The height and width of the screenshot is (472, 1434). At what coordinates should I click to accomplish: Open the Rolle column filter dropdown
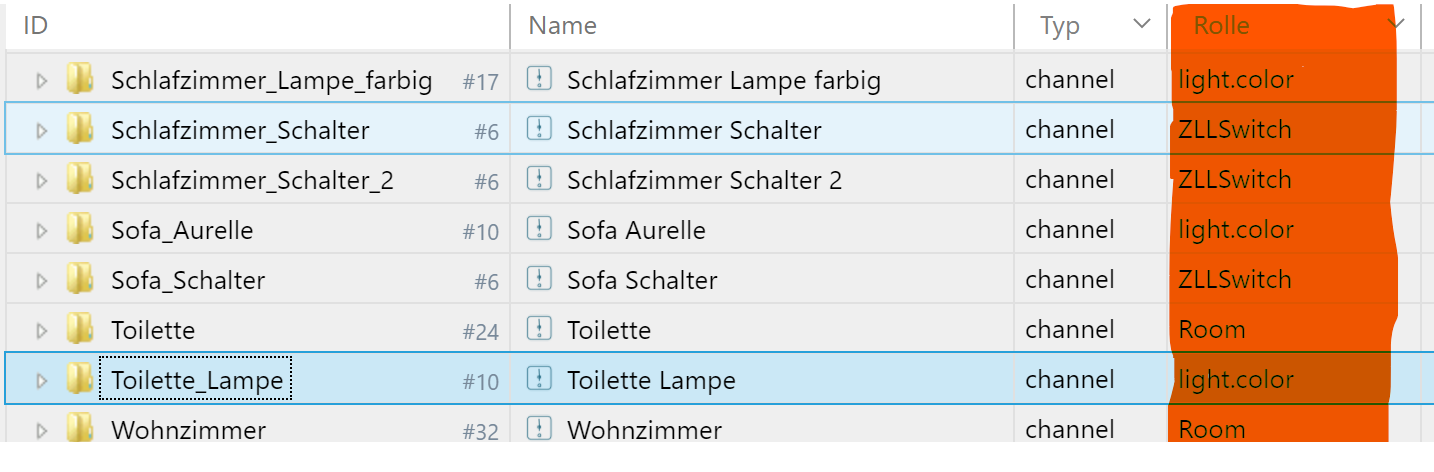(x=1395, y=24)
